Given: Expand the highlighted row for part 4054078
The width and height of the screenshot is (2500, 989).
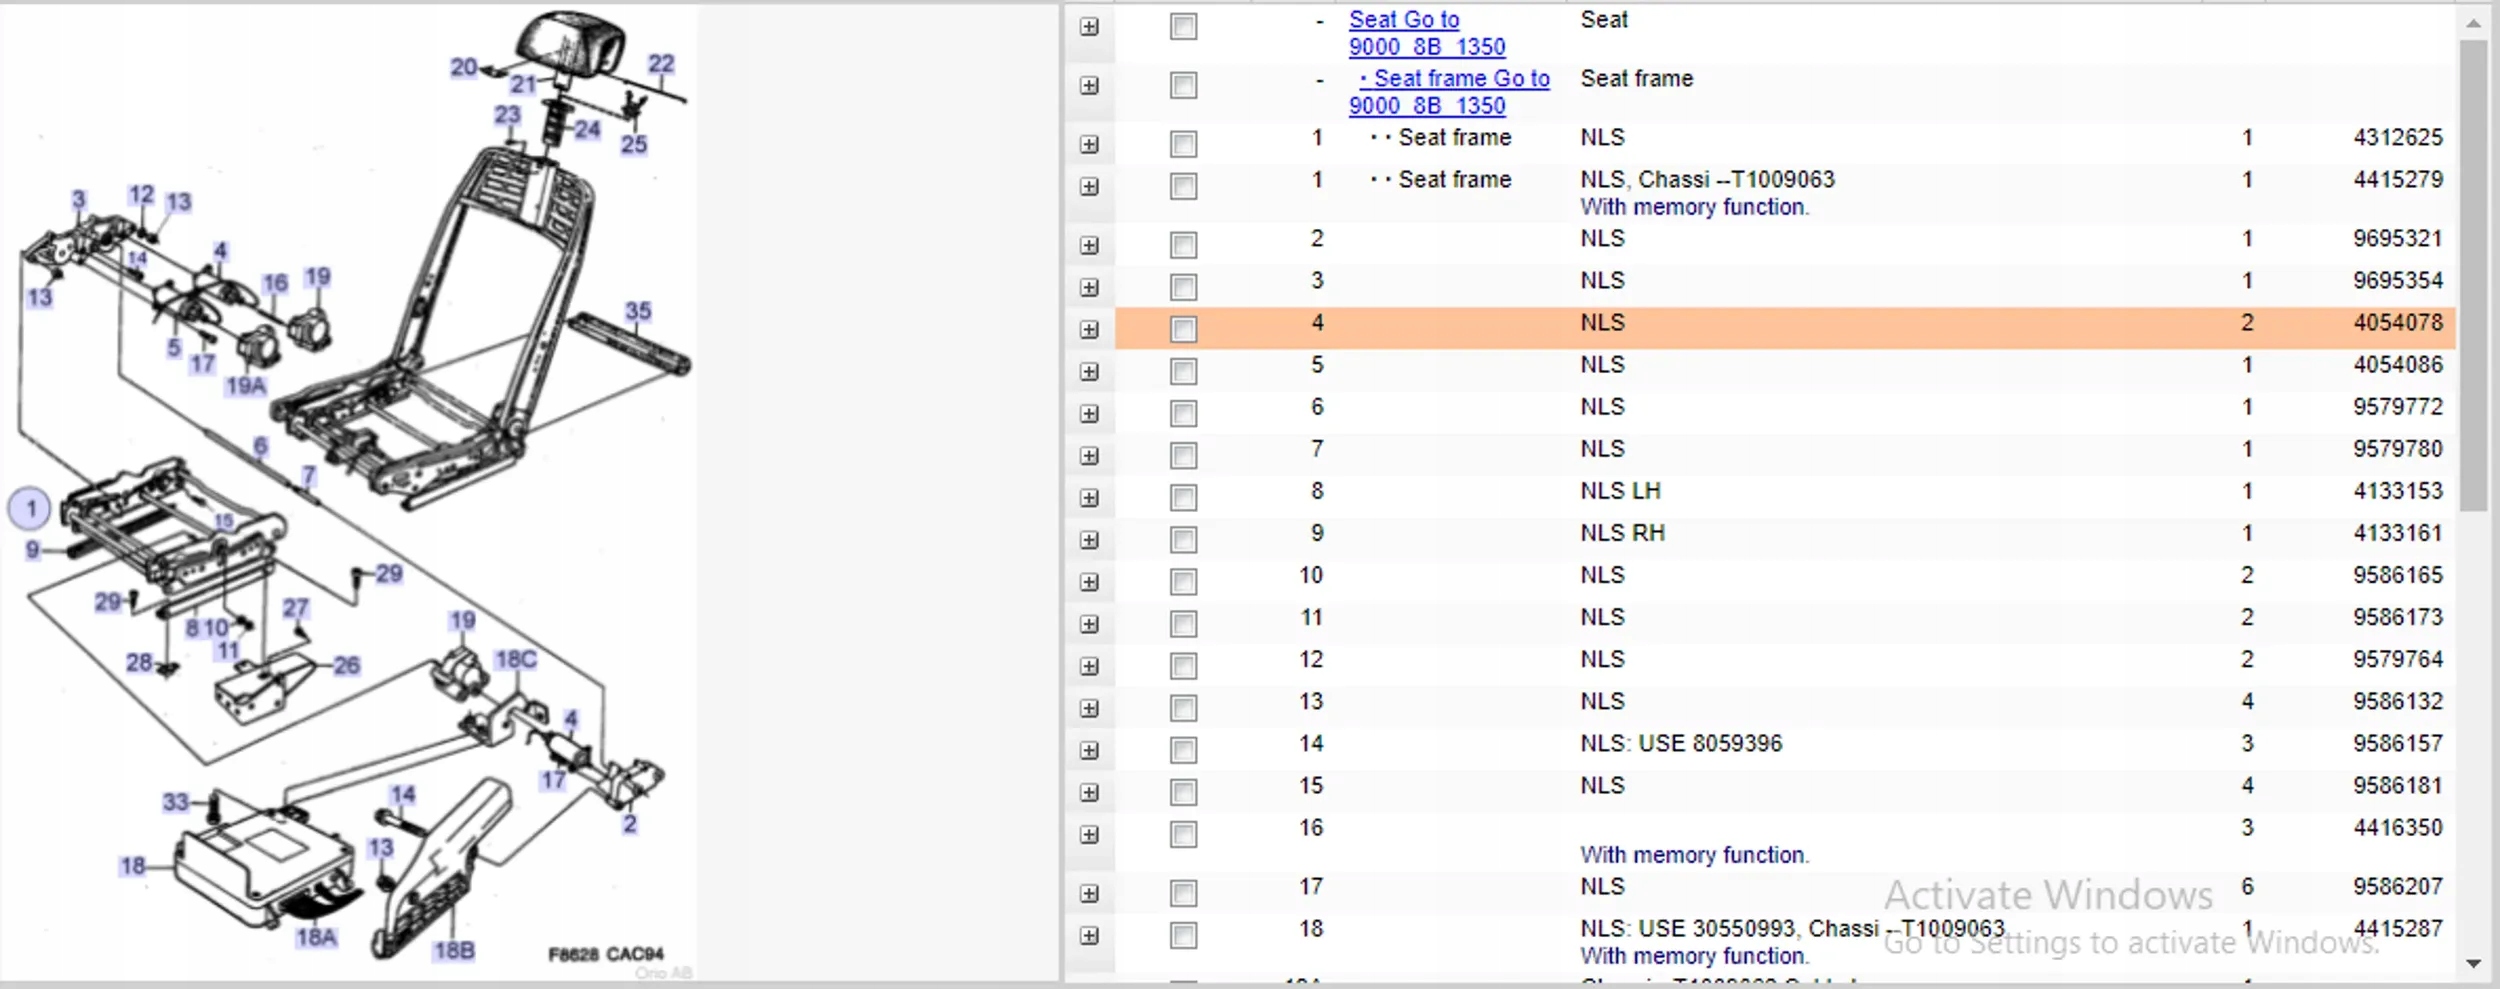Looking at the screenshot, I should [x=1089, y=330].
